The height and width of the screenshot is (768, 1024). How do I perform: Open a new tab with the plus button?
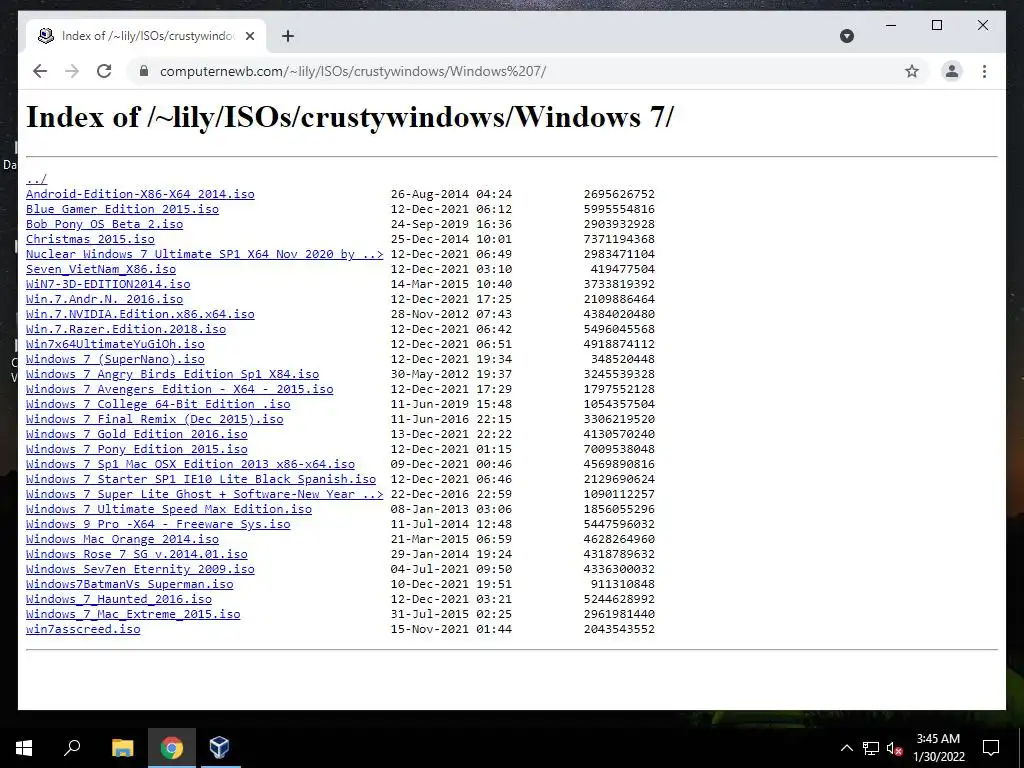click(288, 36)
